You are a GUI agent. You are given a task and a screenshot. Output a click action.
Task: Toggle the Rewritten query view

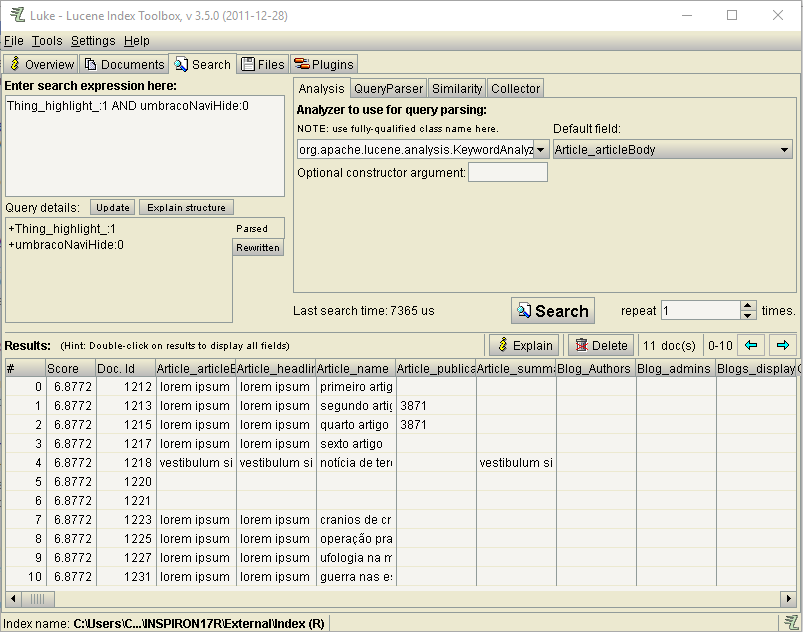258,247
